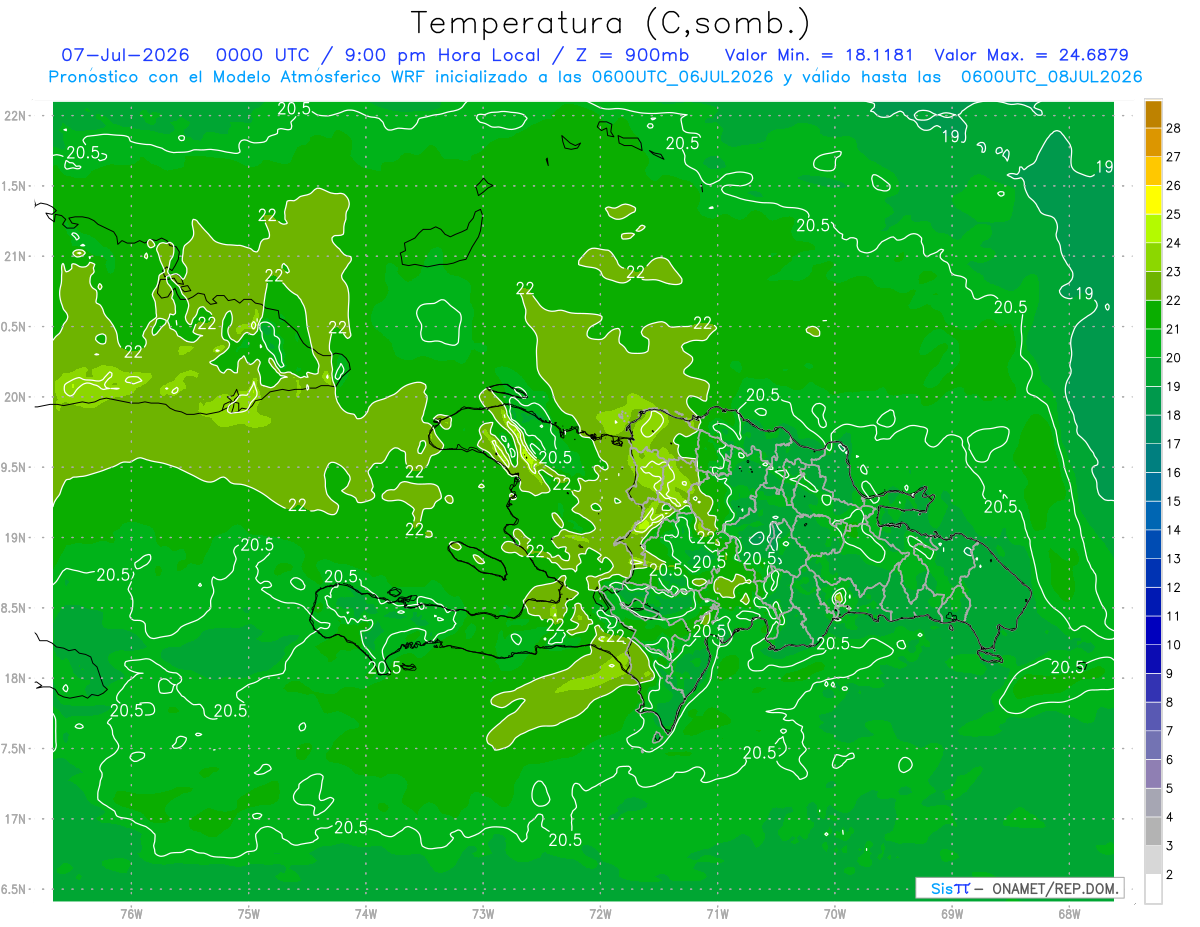Viewport: 1200px width, 927px height.
Task: Select the date text "07-Jul-2026"
Action: (125, 55)
